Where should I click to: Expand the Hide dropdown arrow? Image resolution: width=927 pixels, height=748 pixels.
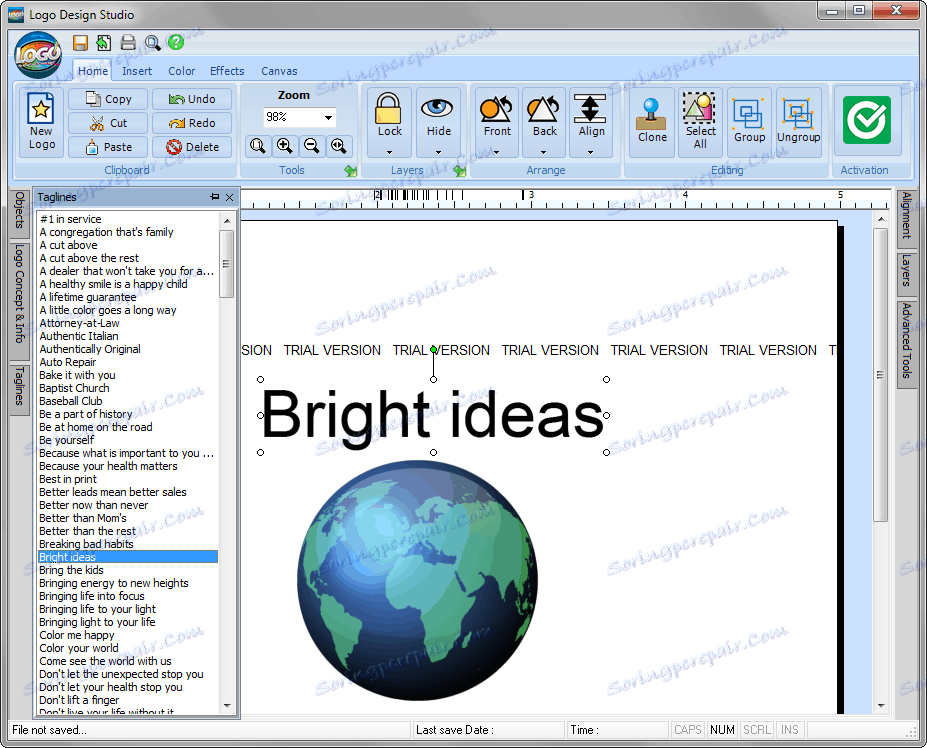tap(438, 152)
